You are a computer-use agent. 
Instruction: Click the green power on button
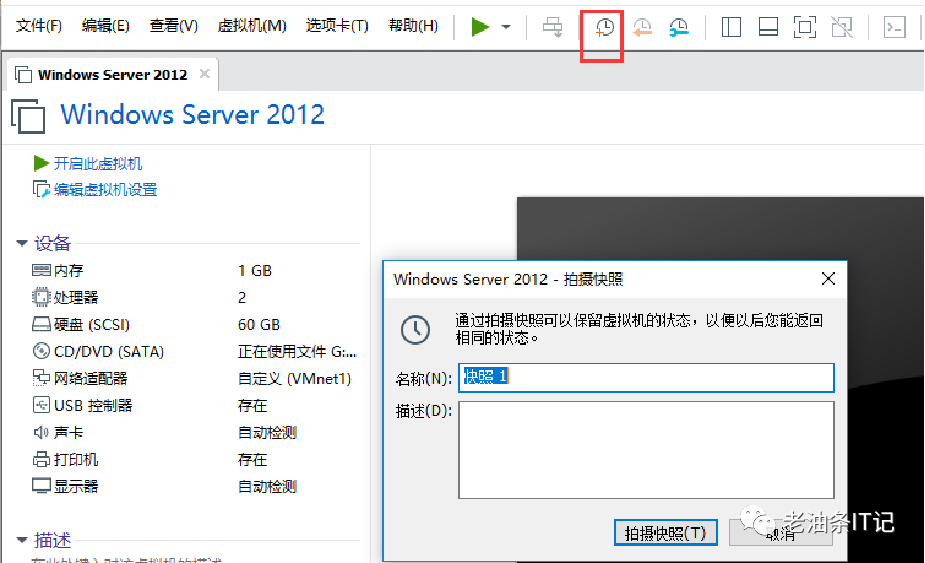click(480, 27)
